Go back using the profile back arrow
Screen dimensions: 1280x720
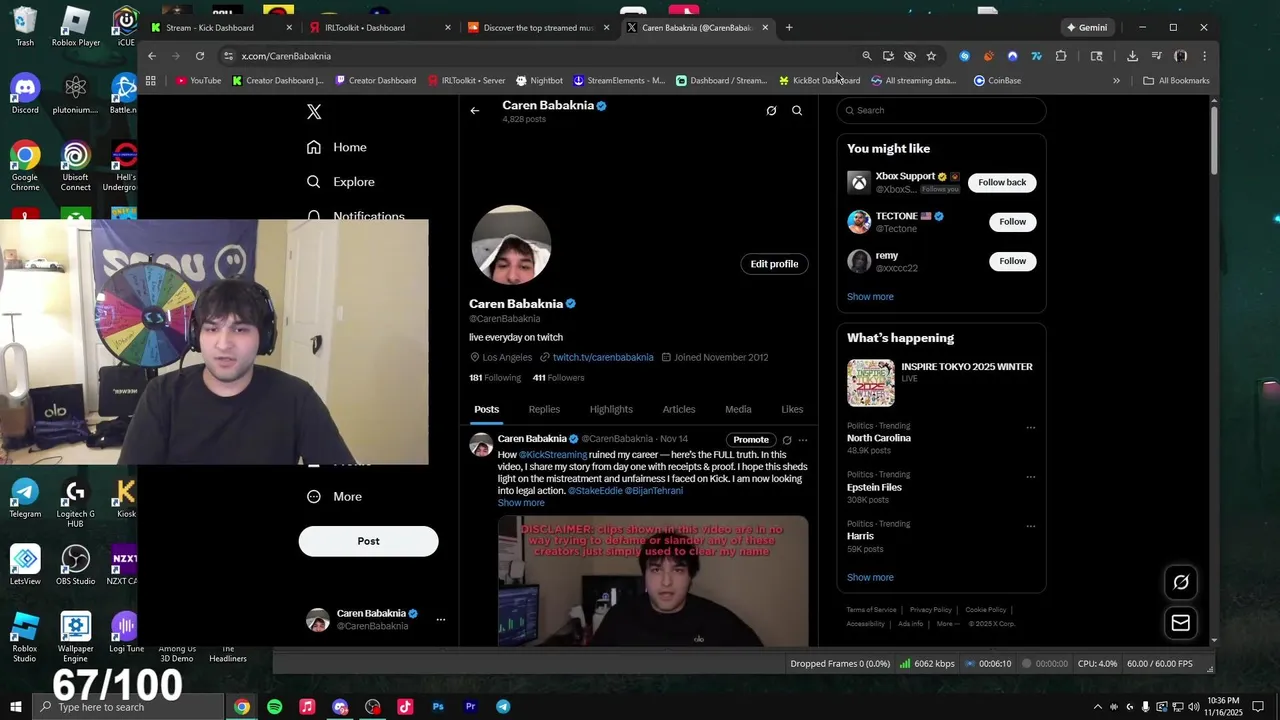pos(475,111)
